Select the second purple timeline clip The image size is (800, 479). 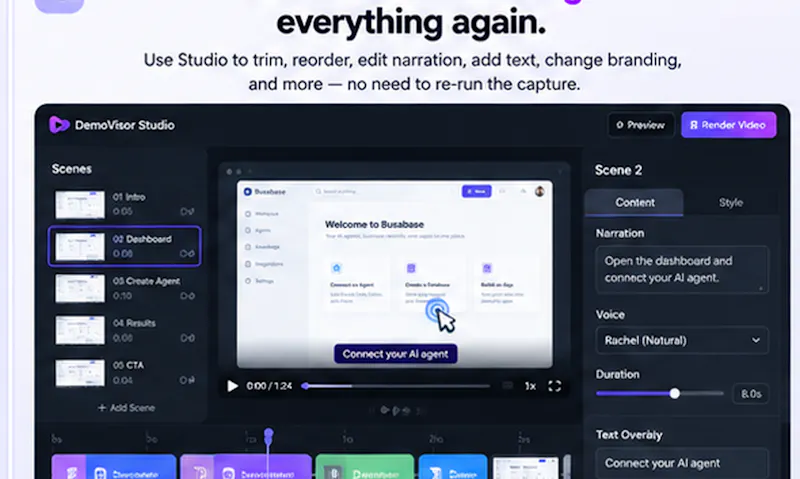pyautogui.click(x=246, y=467)
